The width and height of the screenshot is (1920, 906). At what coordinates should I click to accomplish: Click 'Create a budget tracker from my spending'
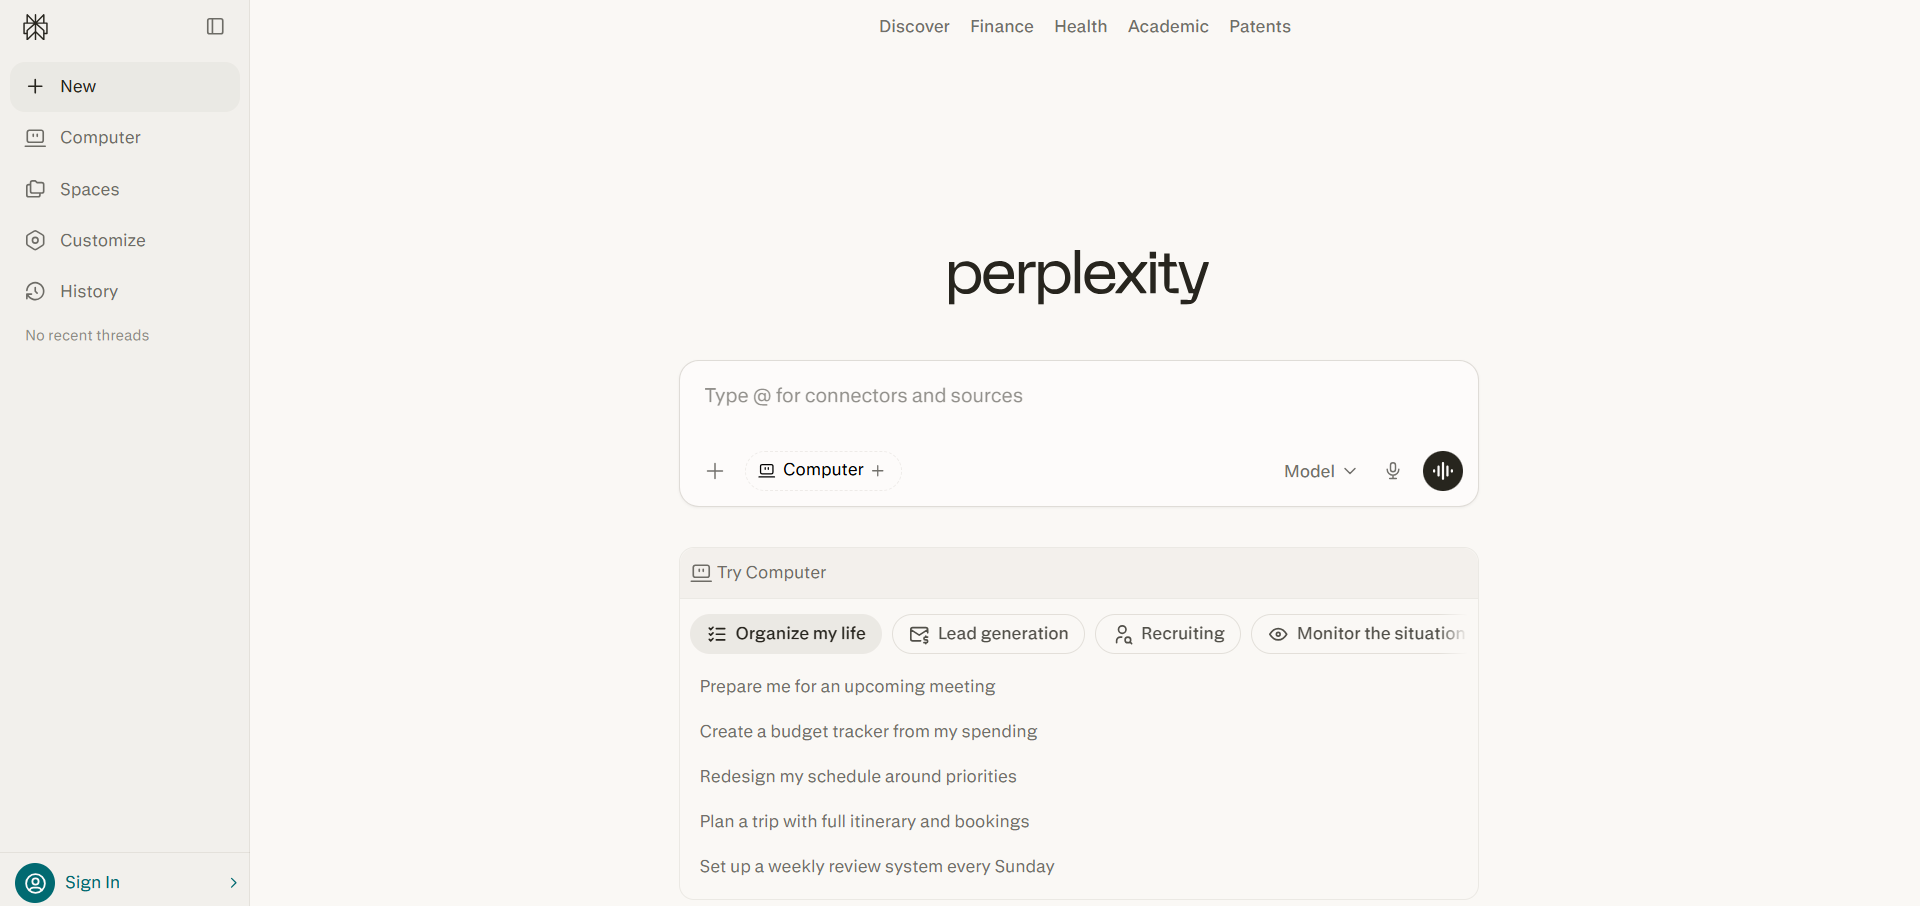click(868, 732)
